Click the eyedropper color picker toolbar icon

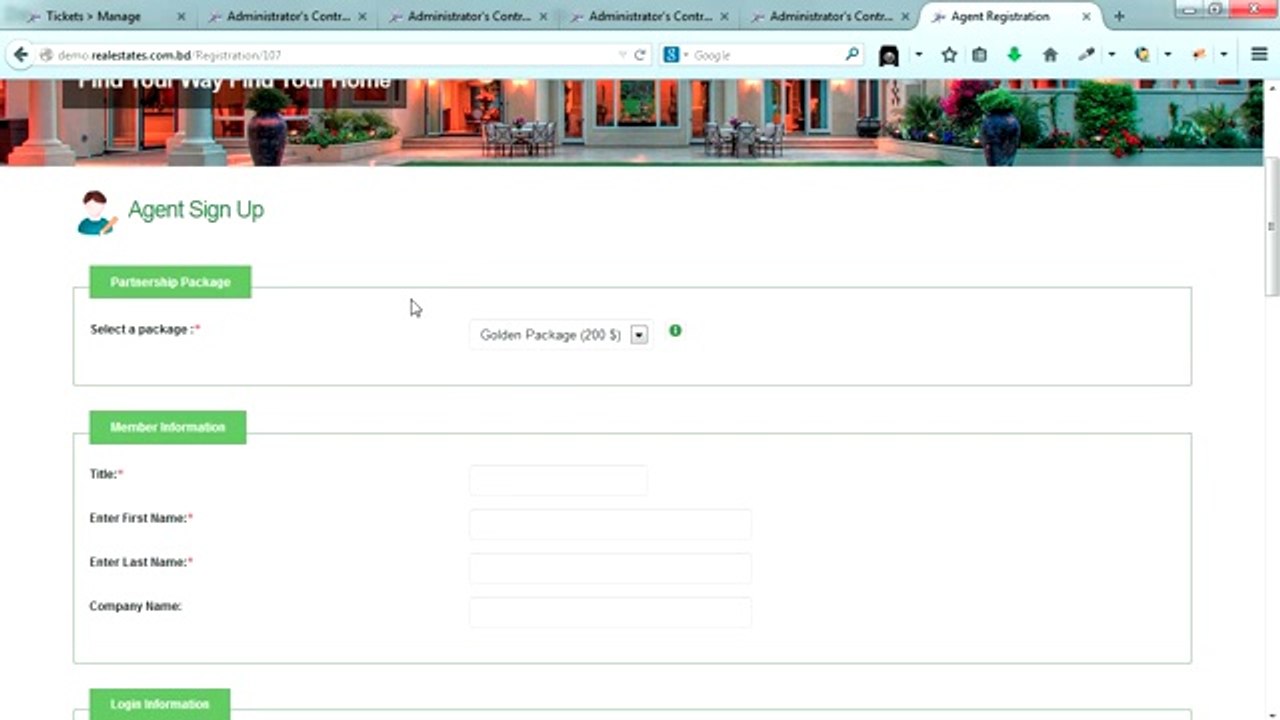pos(1086,55)
